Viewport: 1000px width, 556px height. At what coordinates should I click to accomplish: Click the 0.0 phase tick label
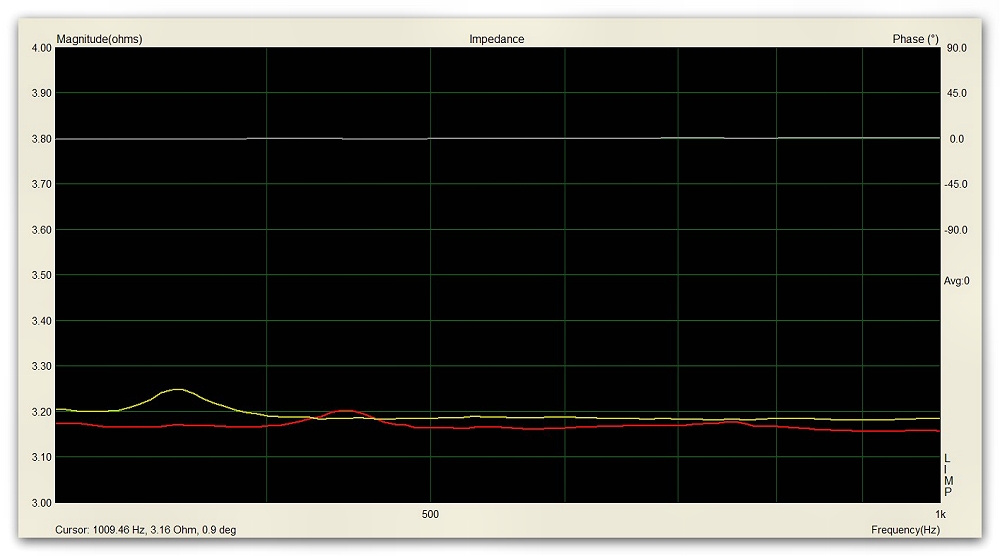956,139
